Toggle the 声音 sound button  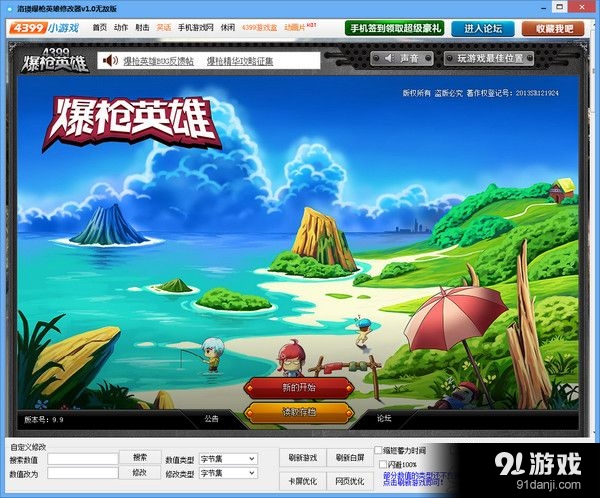tap(402, 59)
